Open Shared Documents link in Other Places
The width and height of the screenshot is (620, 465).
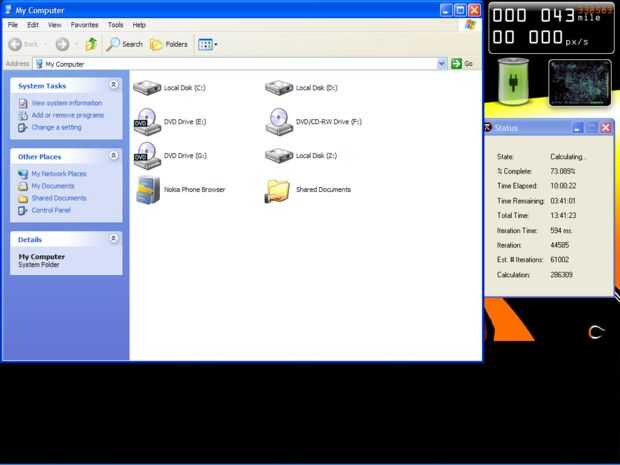coord(59,198)
